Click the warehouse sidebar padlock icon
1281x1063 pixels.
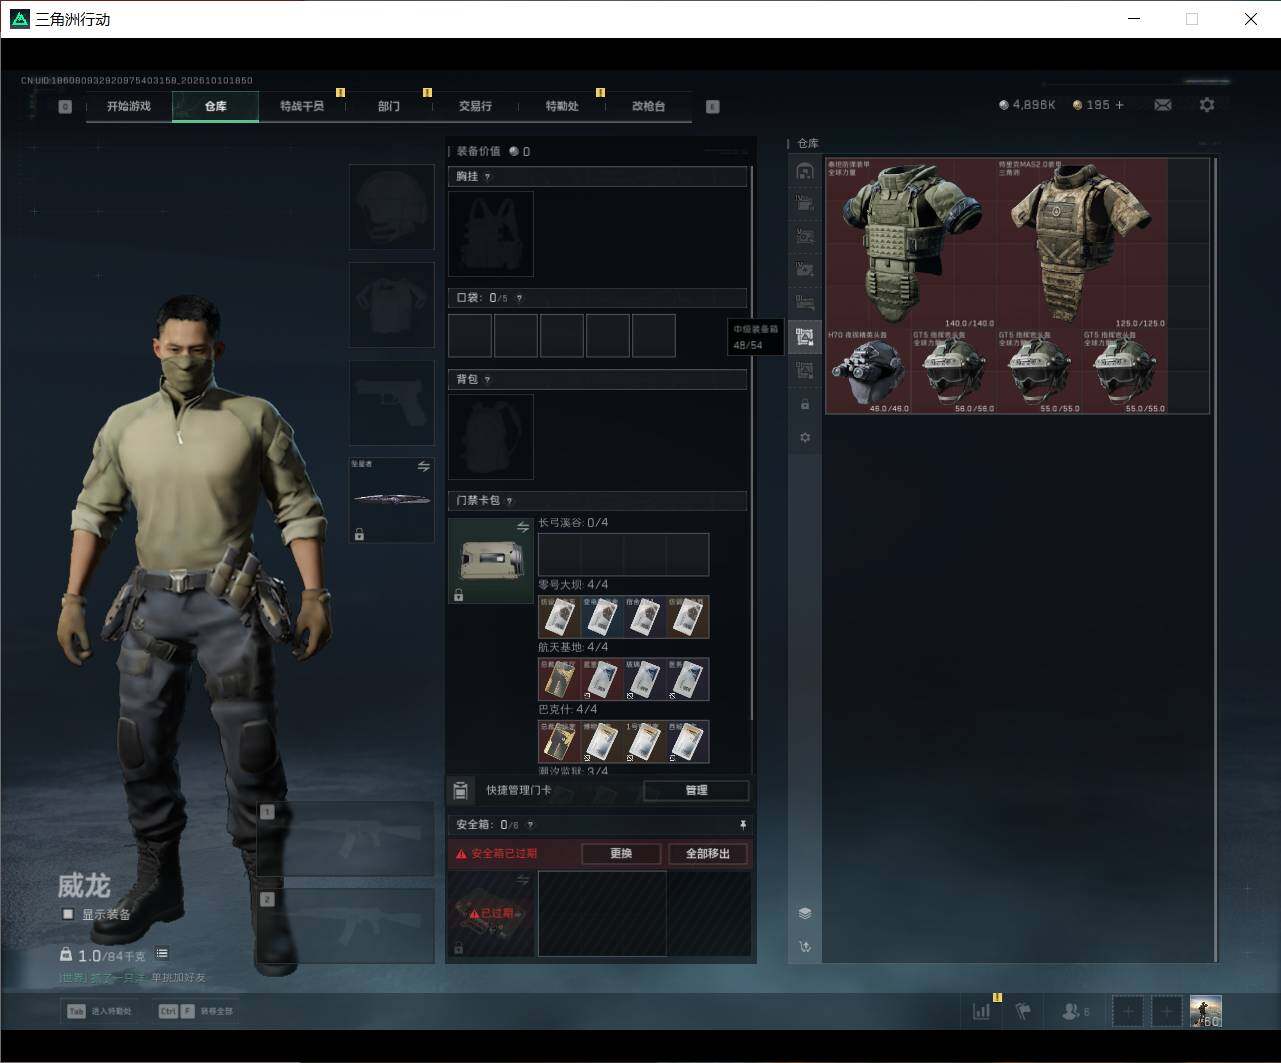click(x=805, y=404)
